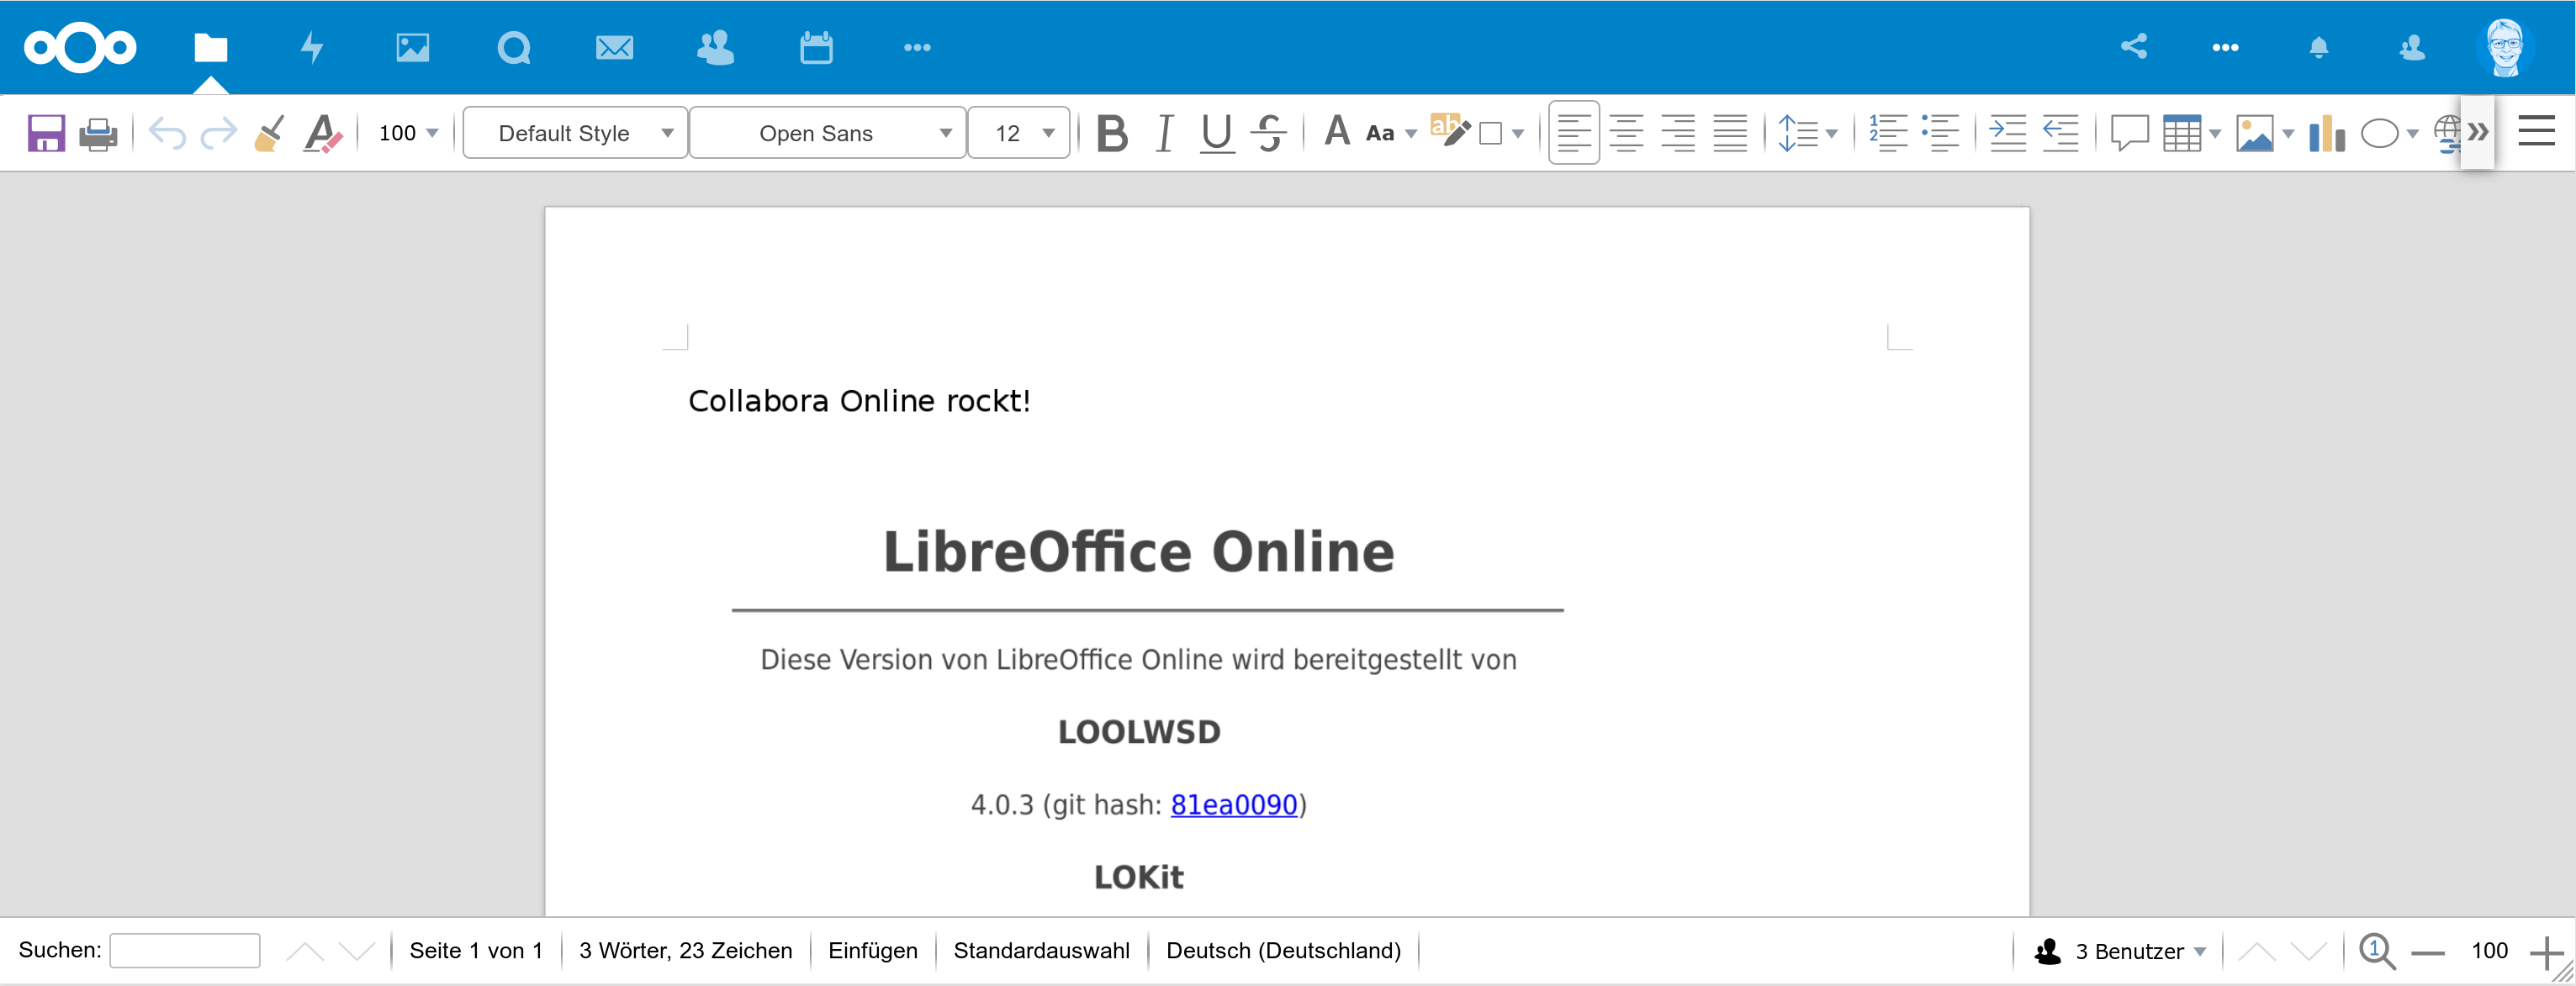The width and height of the screenshot is (2576, 986).
Task: Toggle bulleted list
Action: (1940, 132)
